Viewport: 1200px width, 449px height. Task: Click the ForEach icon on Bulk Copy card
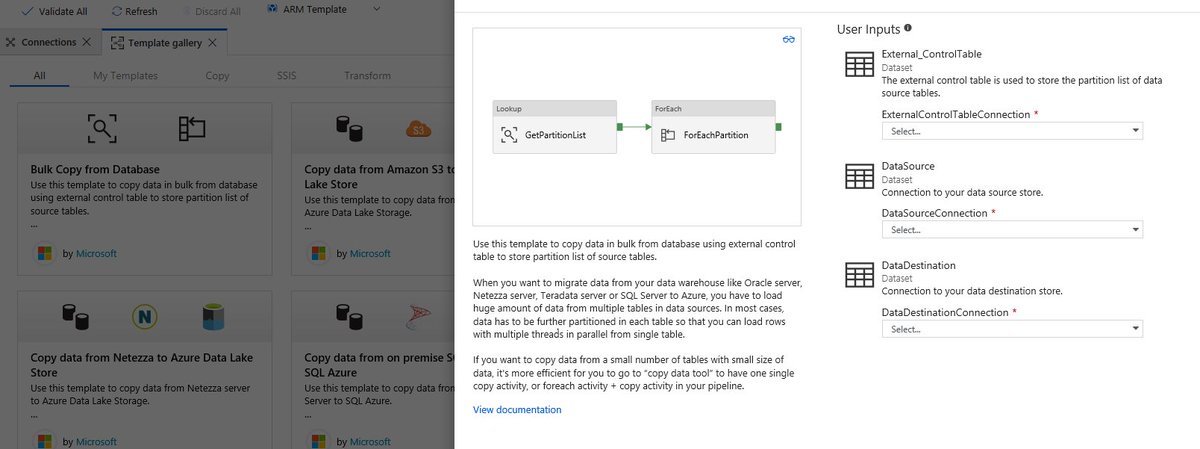(191, 128)
